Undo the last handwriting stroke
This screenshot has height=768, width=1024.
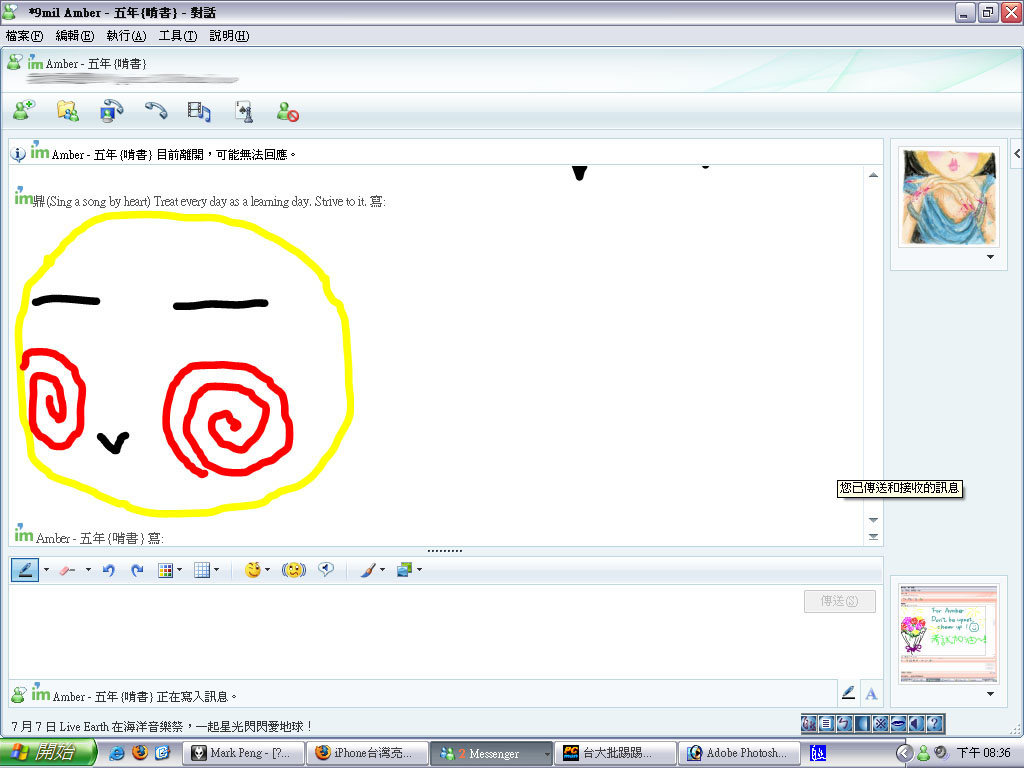[x=108, y=570]
